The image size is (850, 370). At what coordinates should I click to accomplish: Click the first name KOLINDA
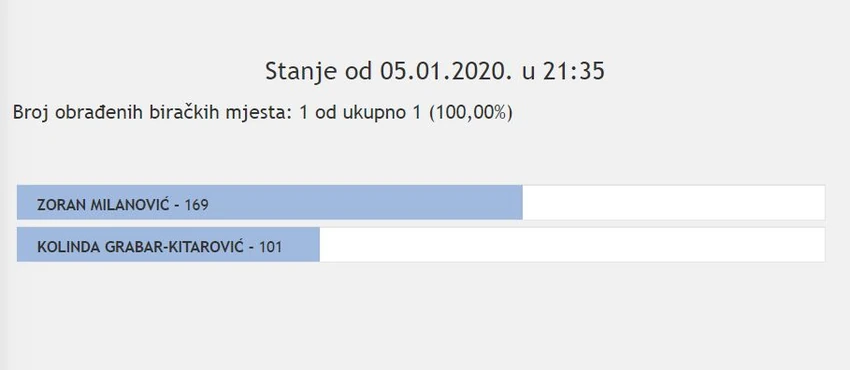63,248
